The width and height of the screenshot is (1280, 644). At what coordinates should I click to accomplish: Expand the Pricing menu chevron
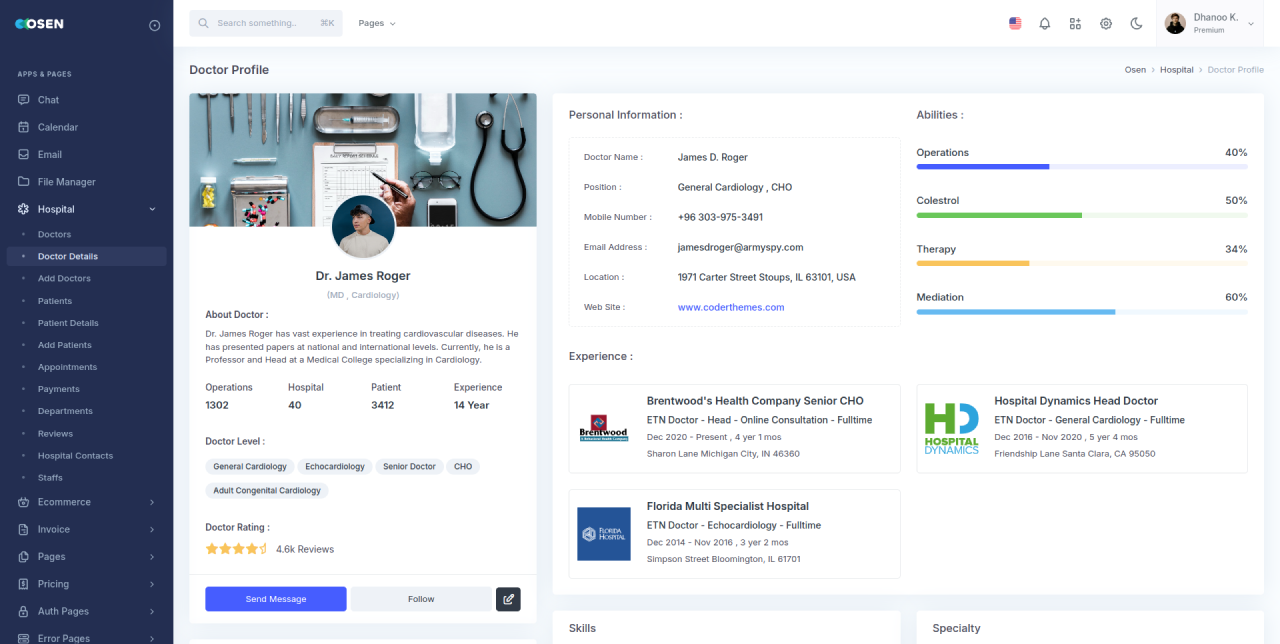(152, 584)
